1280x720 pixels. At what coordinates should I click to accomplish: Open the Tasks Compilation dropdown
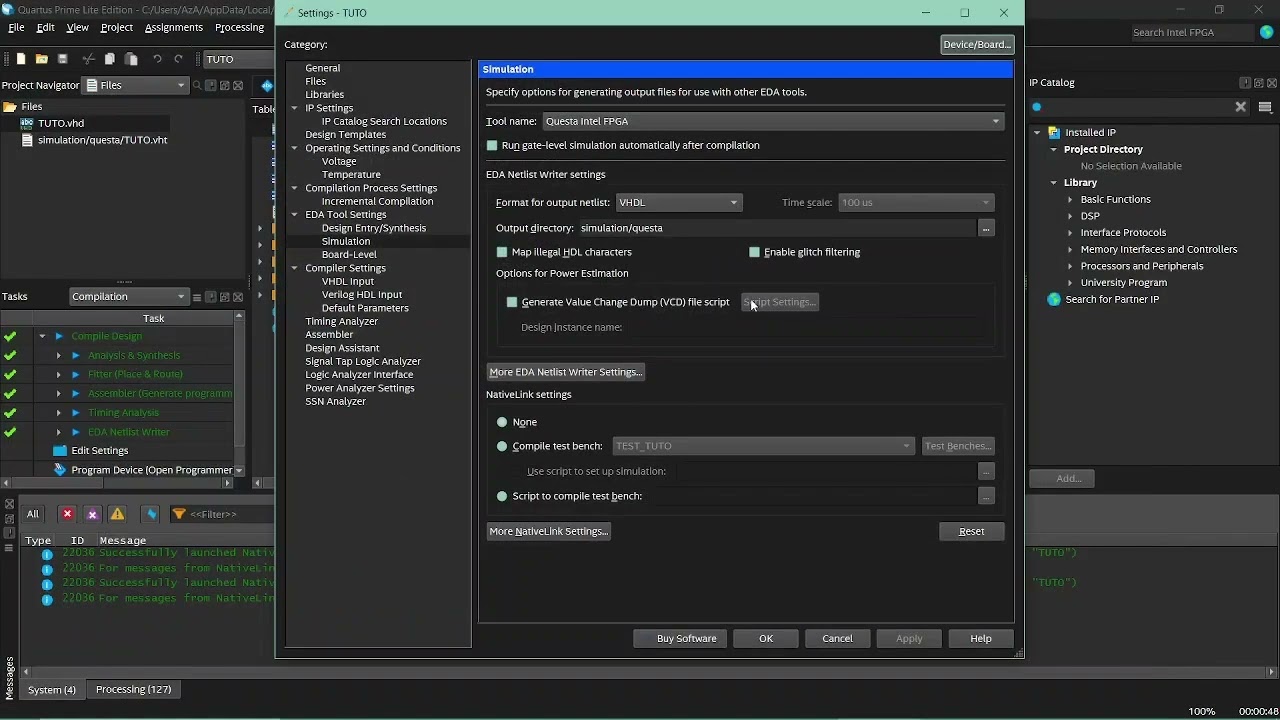(128, 297)
